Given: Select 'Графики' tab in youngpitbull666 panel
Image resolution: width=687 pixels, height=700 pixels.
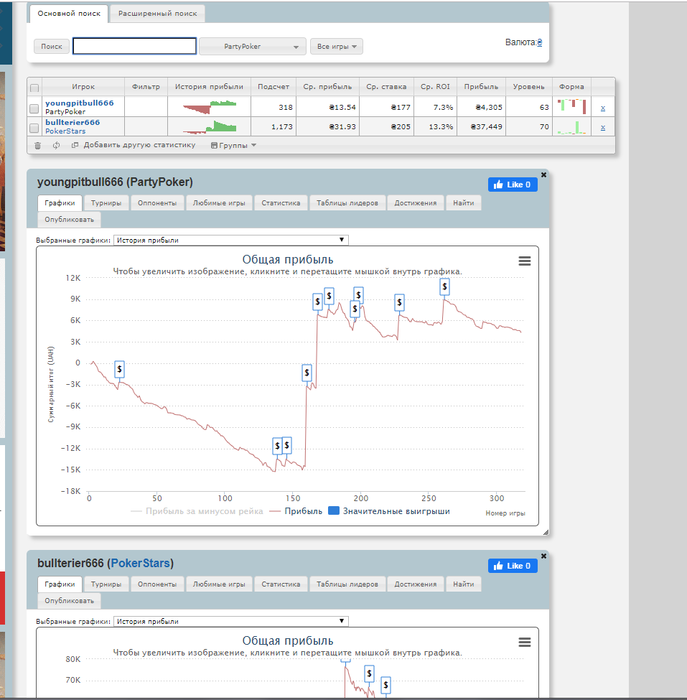Looking at the screenshot, I should 60,203.
